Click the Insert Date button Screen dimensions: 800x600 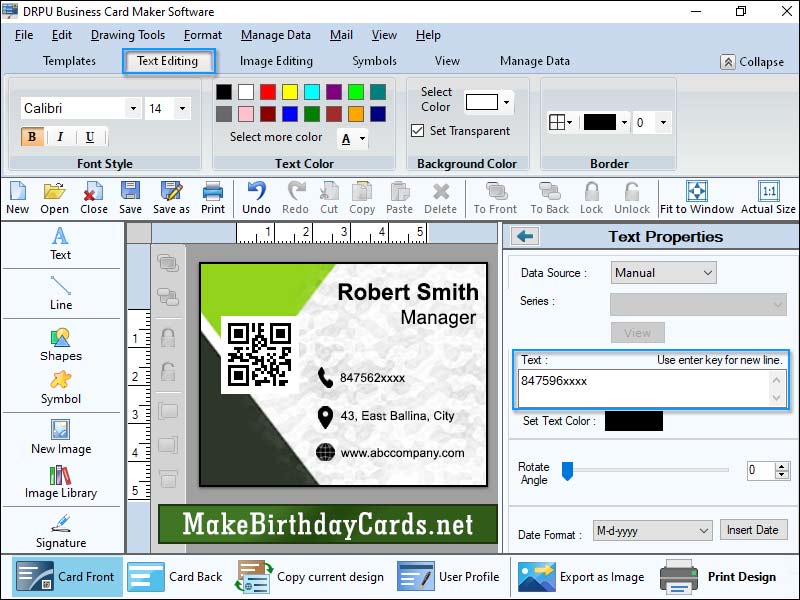pos(753,531)
